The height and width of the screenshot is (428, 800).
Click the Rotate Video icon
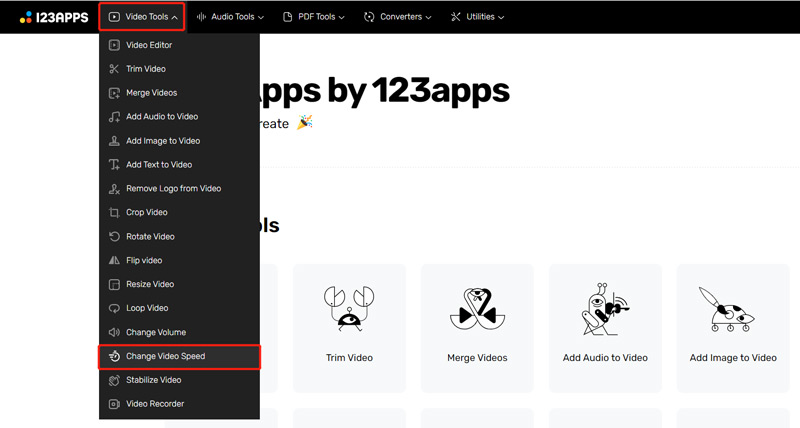point(114,237)
